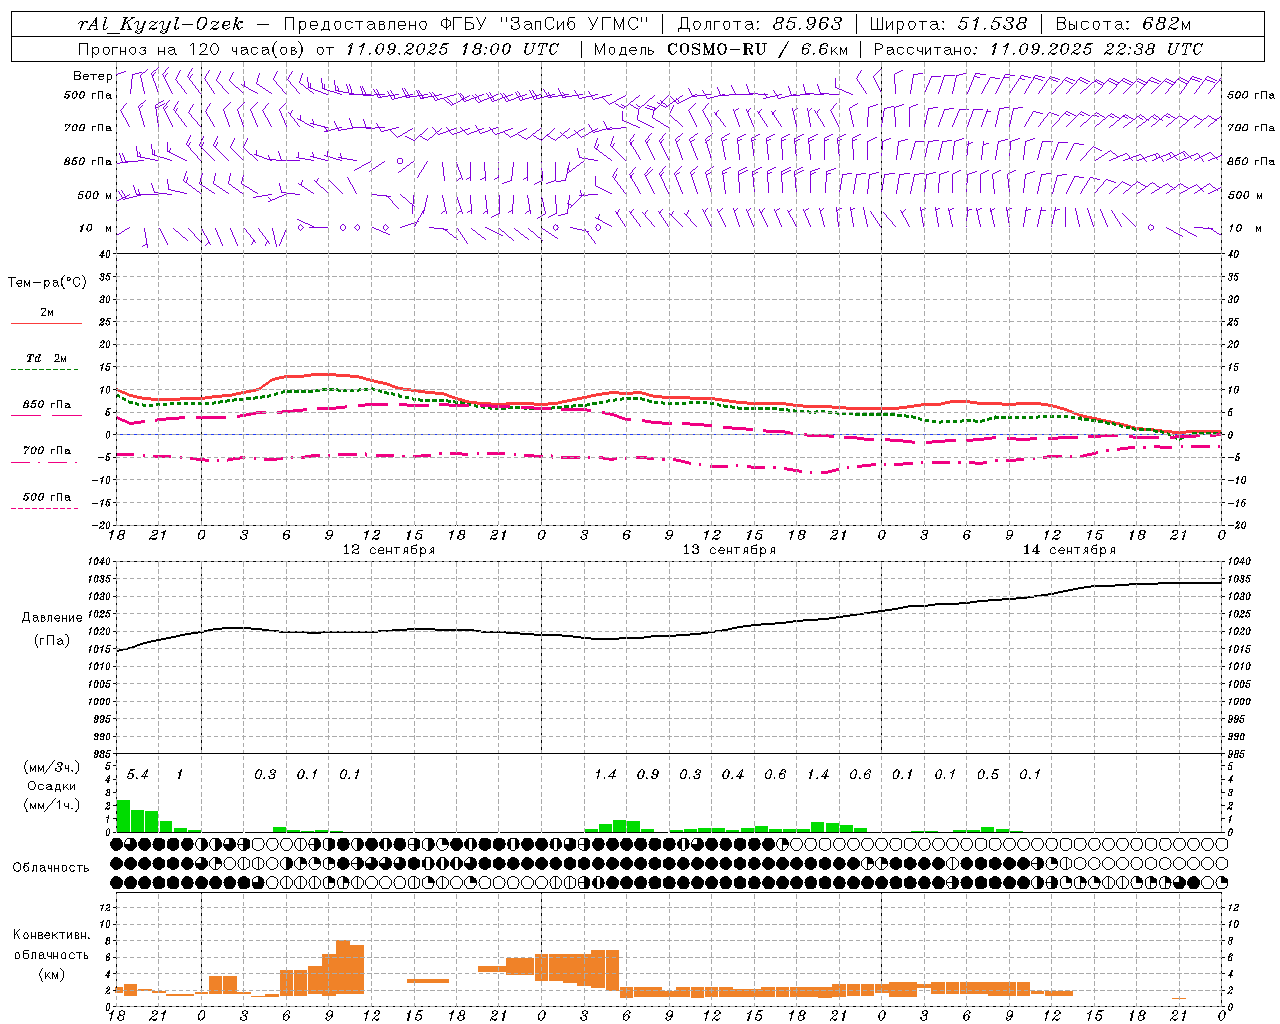Viewport: 1280px width, 1024px height.
Task: Click the 0.9 precipitation value
Action: [648, 775]
